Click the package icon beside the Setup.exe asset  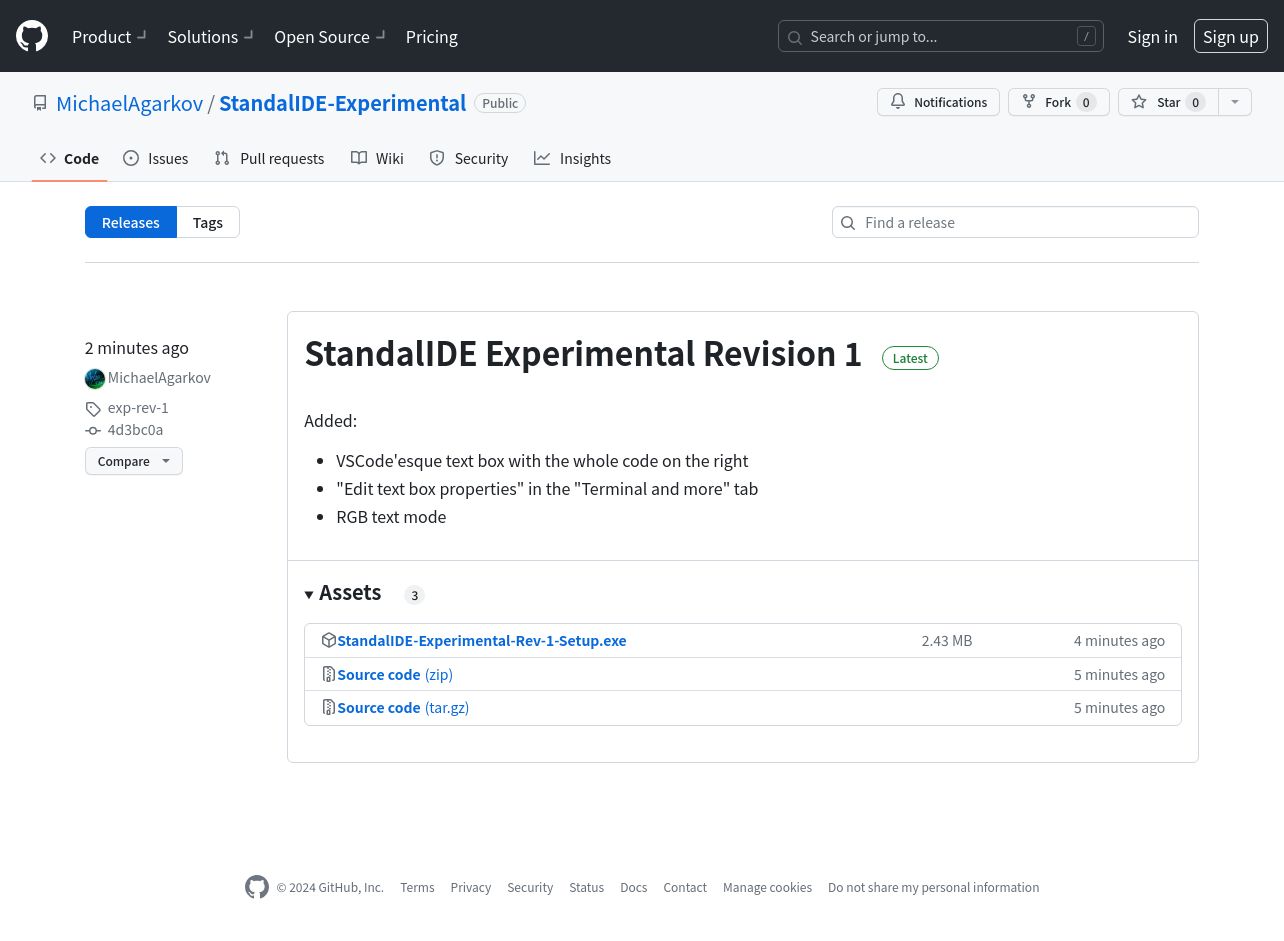coord(329,640)
